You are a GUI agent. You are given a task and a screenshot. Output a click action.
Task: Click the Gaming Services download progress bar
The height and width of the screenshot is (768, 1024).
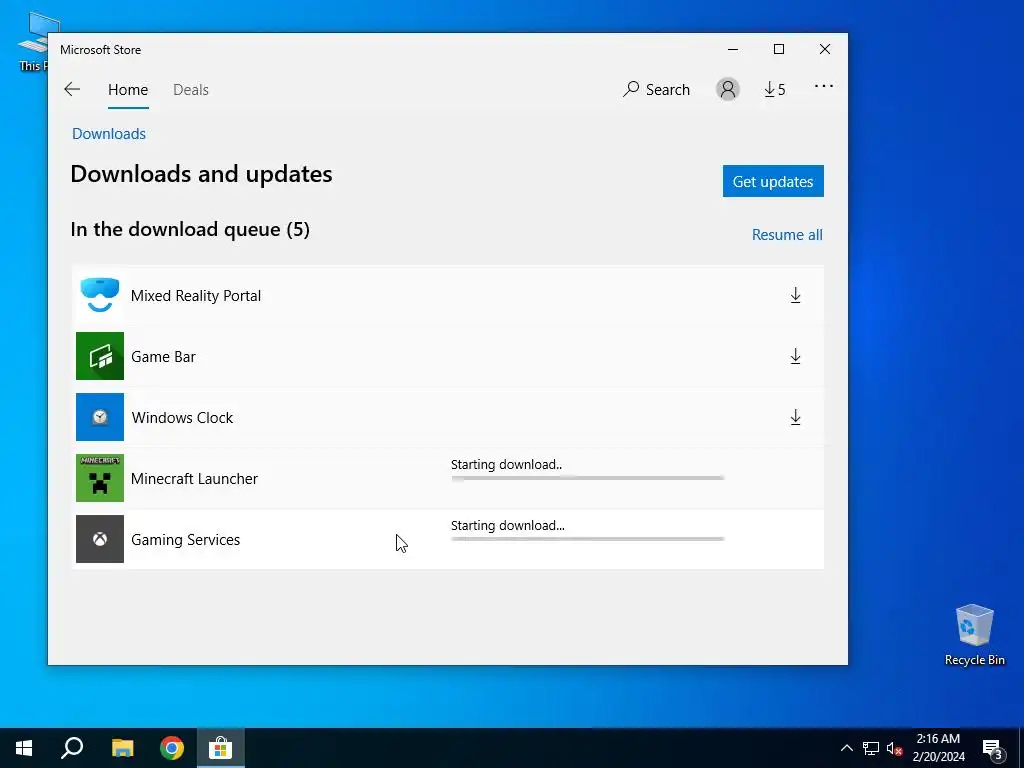(x=588, y=539)
